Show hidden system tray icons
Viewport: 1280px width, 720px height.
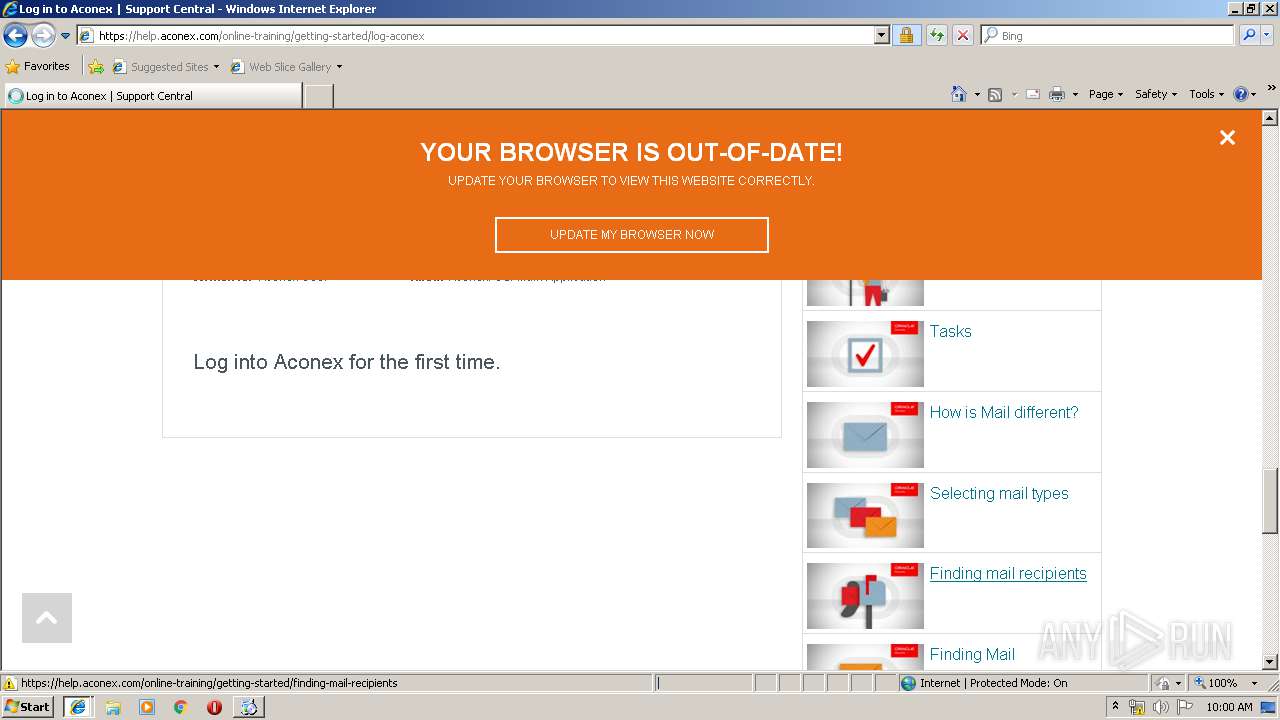(1115, 707)
